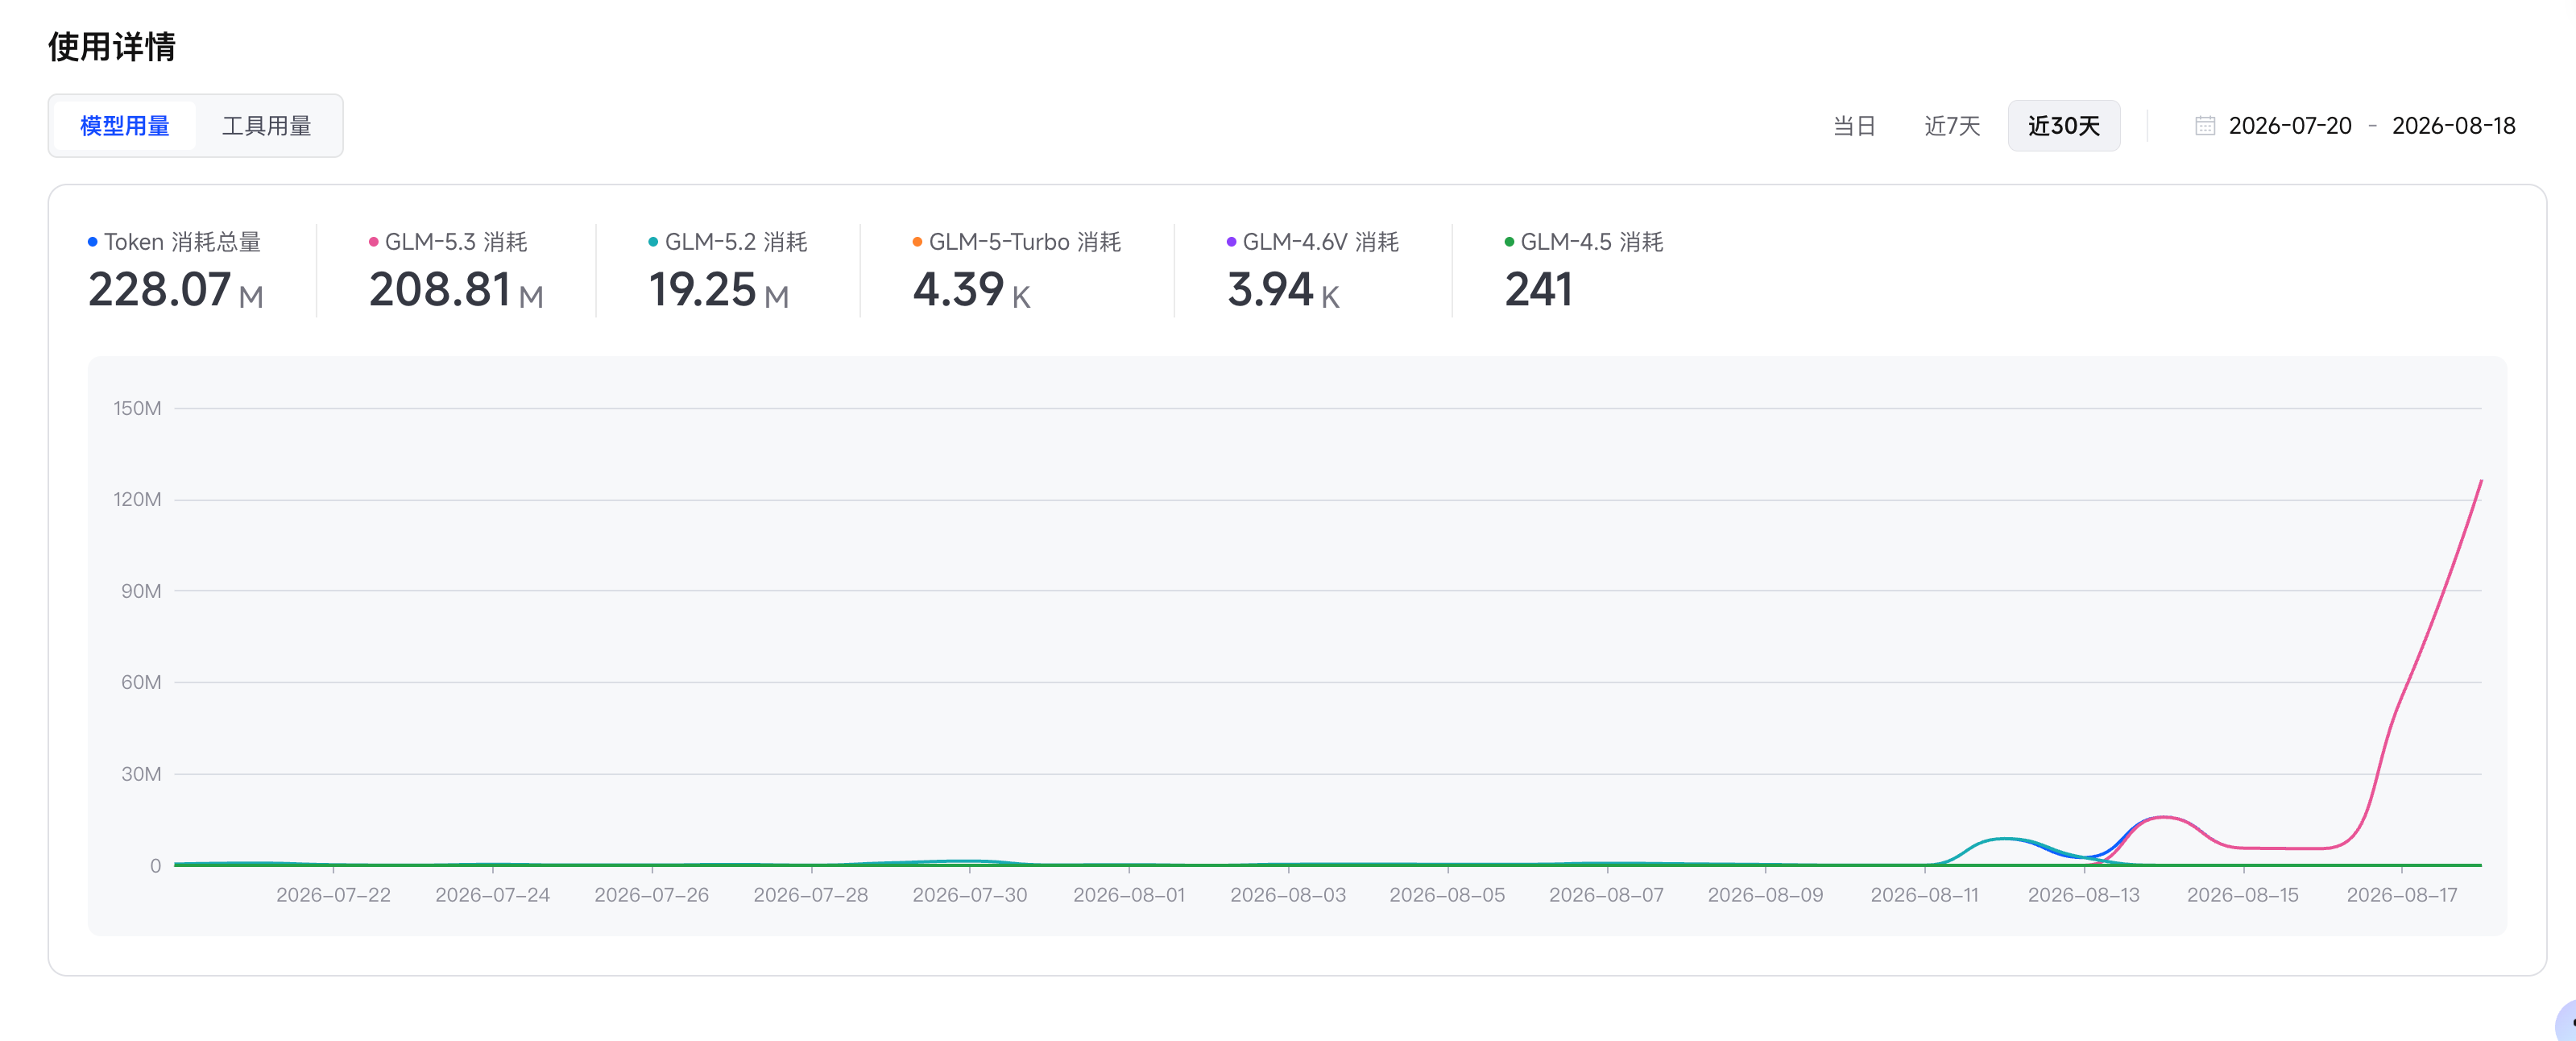
Task: Click the 30M y-axis label
Action: [x=141, y=774]
